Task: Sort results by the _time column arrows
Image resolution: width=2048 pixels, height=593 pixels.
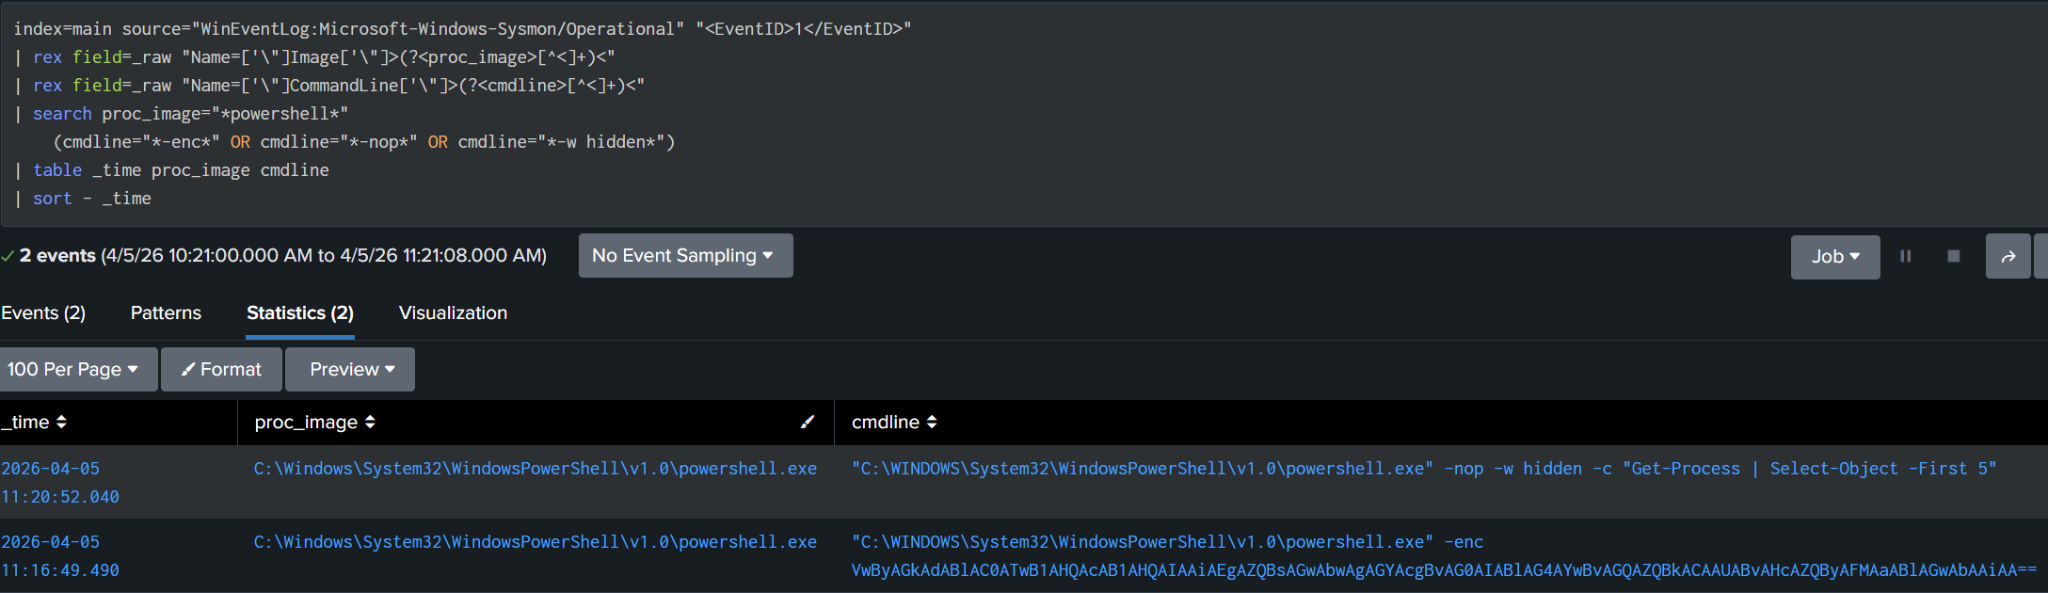Action: click(61, 422)
